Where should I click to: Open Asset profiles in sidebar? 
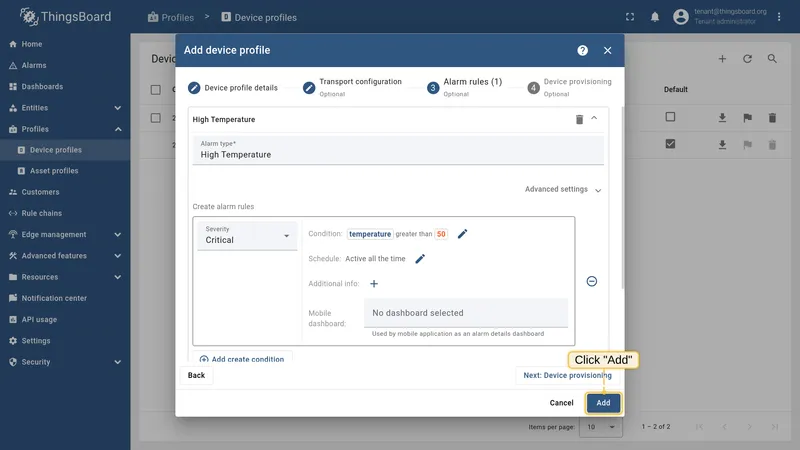(65, 171)
